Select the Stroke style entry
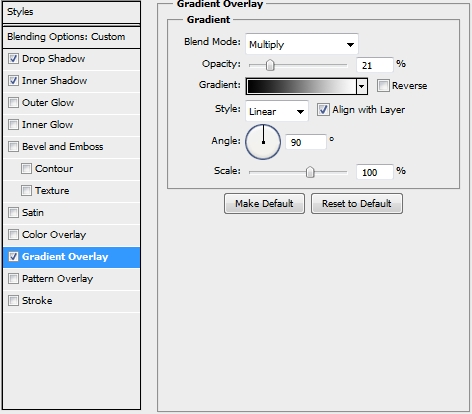This screenshot has width=472, height=414. pyautogui.click(x=71, y=301)
